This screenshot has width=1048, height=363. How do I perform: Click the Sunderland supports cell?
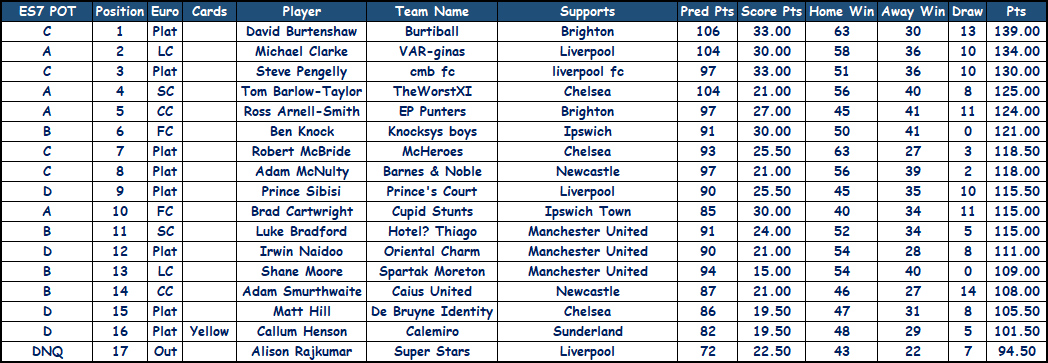click(587, 332)
